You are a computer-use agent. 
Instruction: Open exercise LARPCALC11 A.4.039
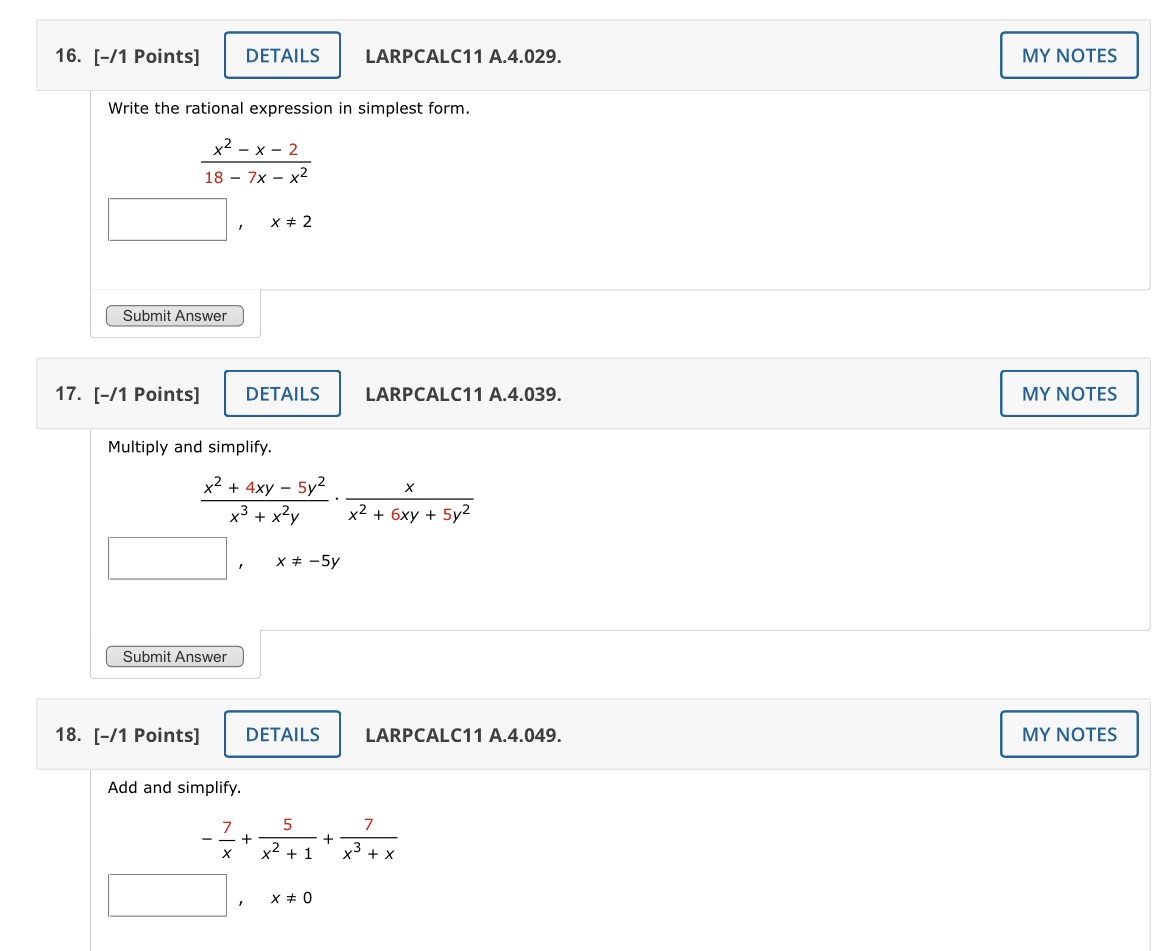[463, 395]
